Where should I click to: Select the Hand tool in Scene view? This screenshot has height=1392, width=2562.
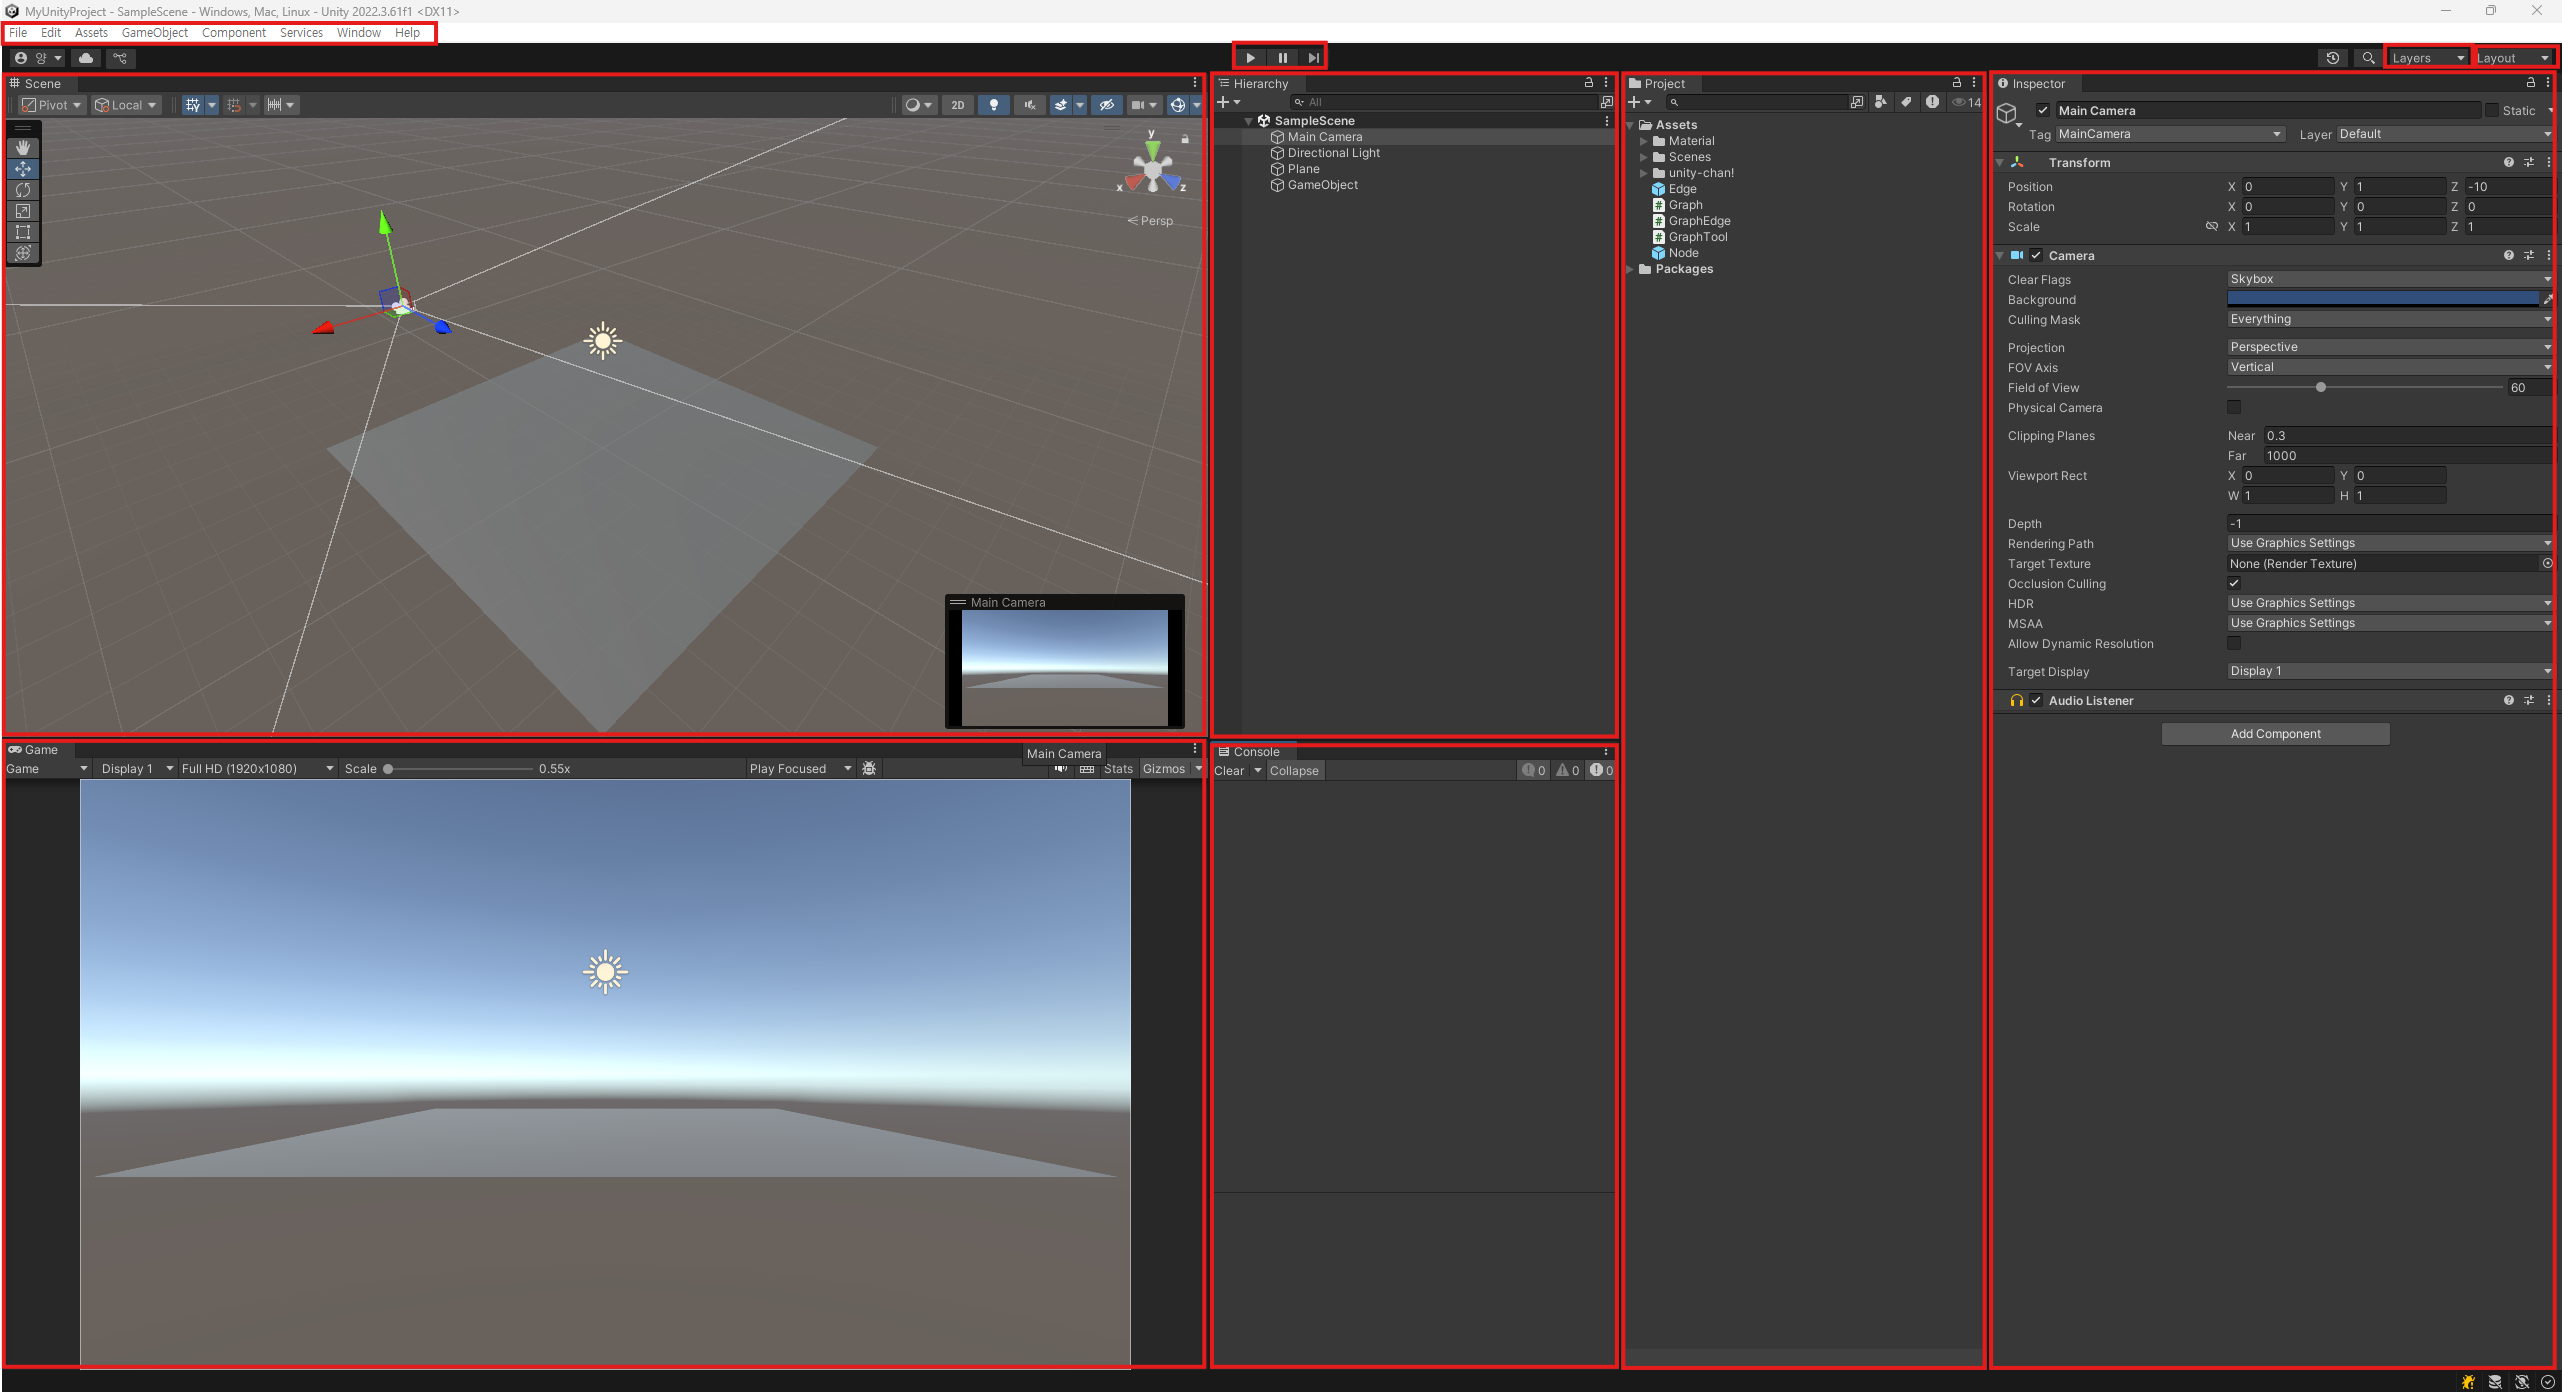pos(23,148)
